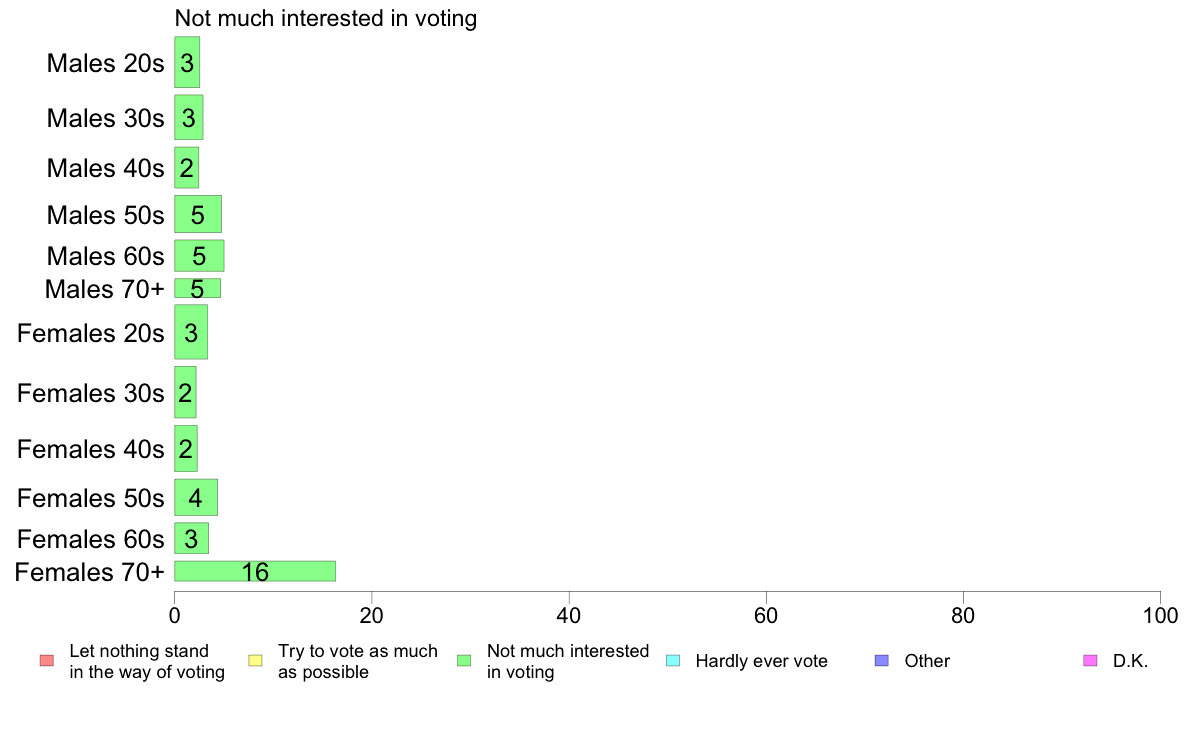Click the red 'Let nothing stand' legend swatch
The height and width of the screenshot is (736, 1188).
[x=47, y=661]
